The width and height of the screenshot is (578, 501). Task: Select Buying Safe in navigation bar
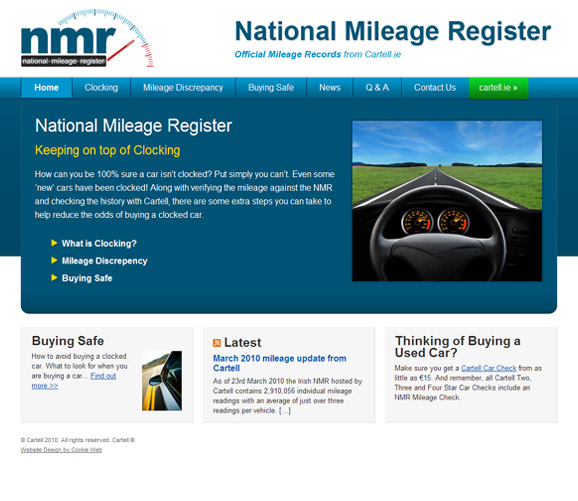[271, 88]
